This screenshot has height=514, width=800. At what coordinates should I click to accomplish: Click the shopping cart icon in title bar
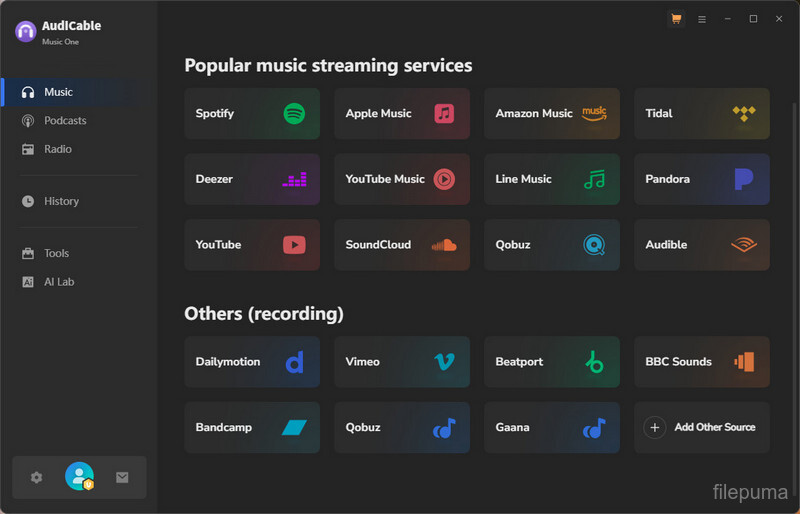point(676,19)
